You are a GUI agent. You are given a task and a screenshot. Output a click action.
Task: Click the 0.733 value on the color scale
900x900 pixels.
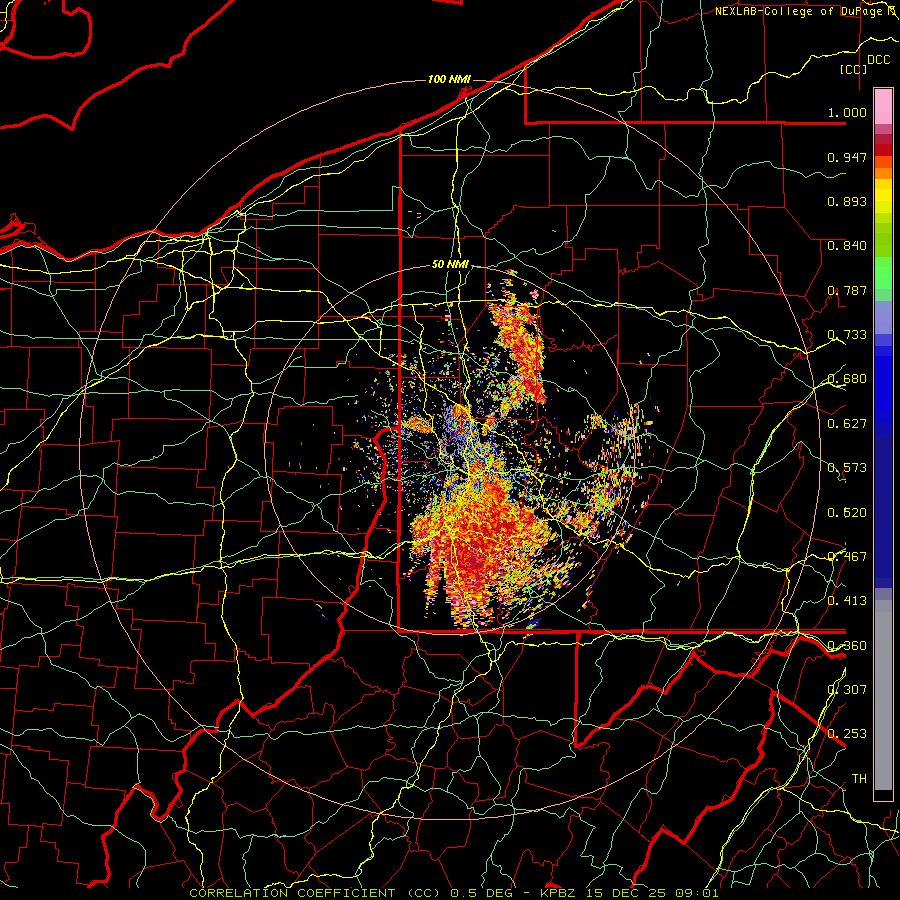(847, 335)
